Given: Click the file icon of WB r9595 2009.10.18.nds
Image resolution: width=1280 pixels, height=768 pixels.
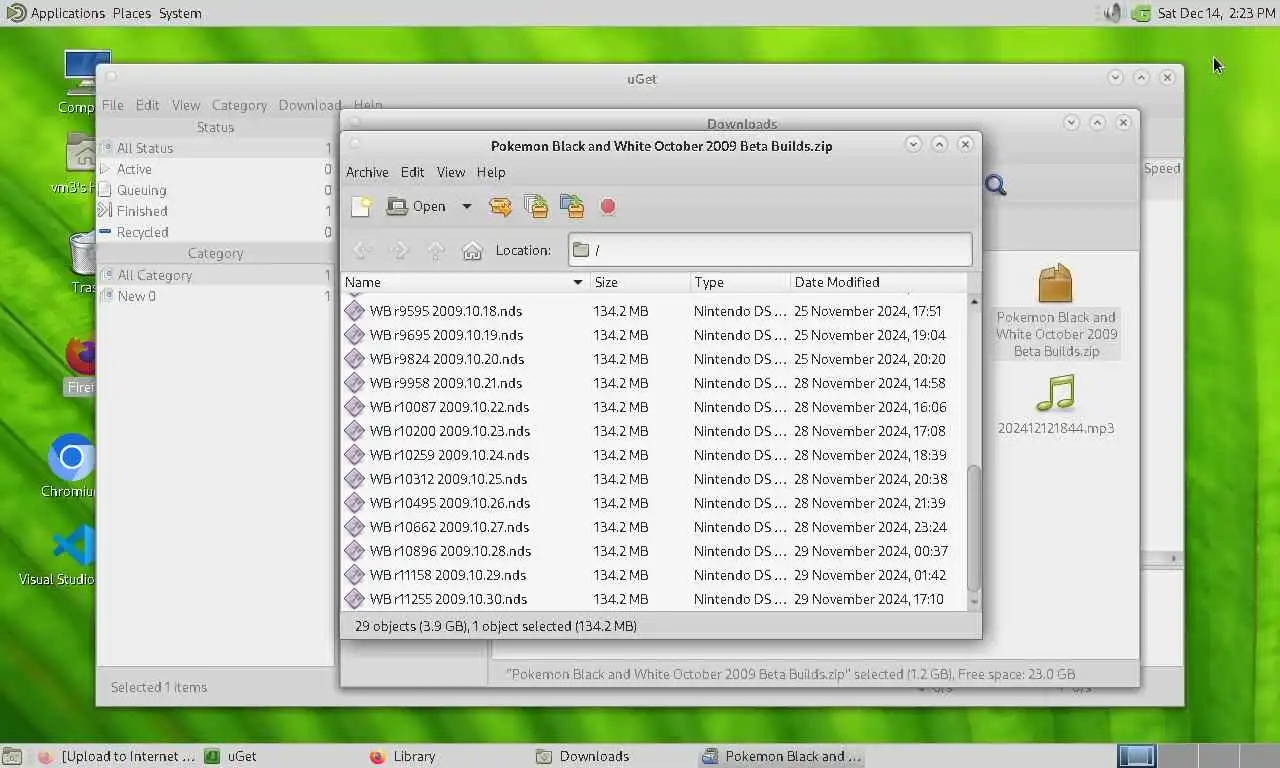Looking at the screenshot, I should [x=354, y=311].
